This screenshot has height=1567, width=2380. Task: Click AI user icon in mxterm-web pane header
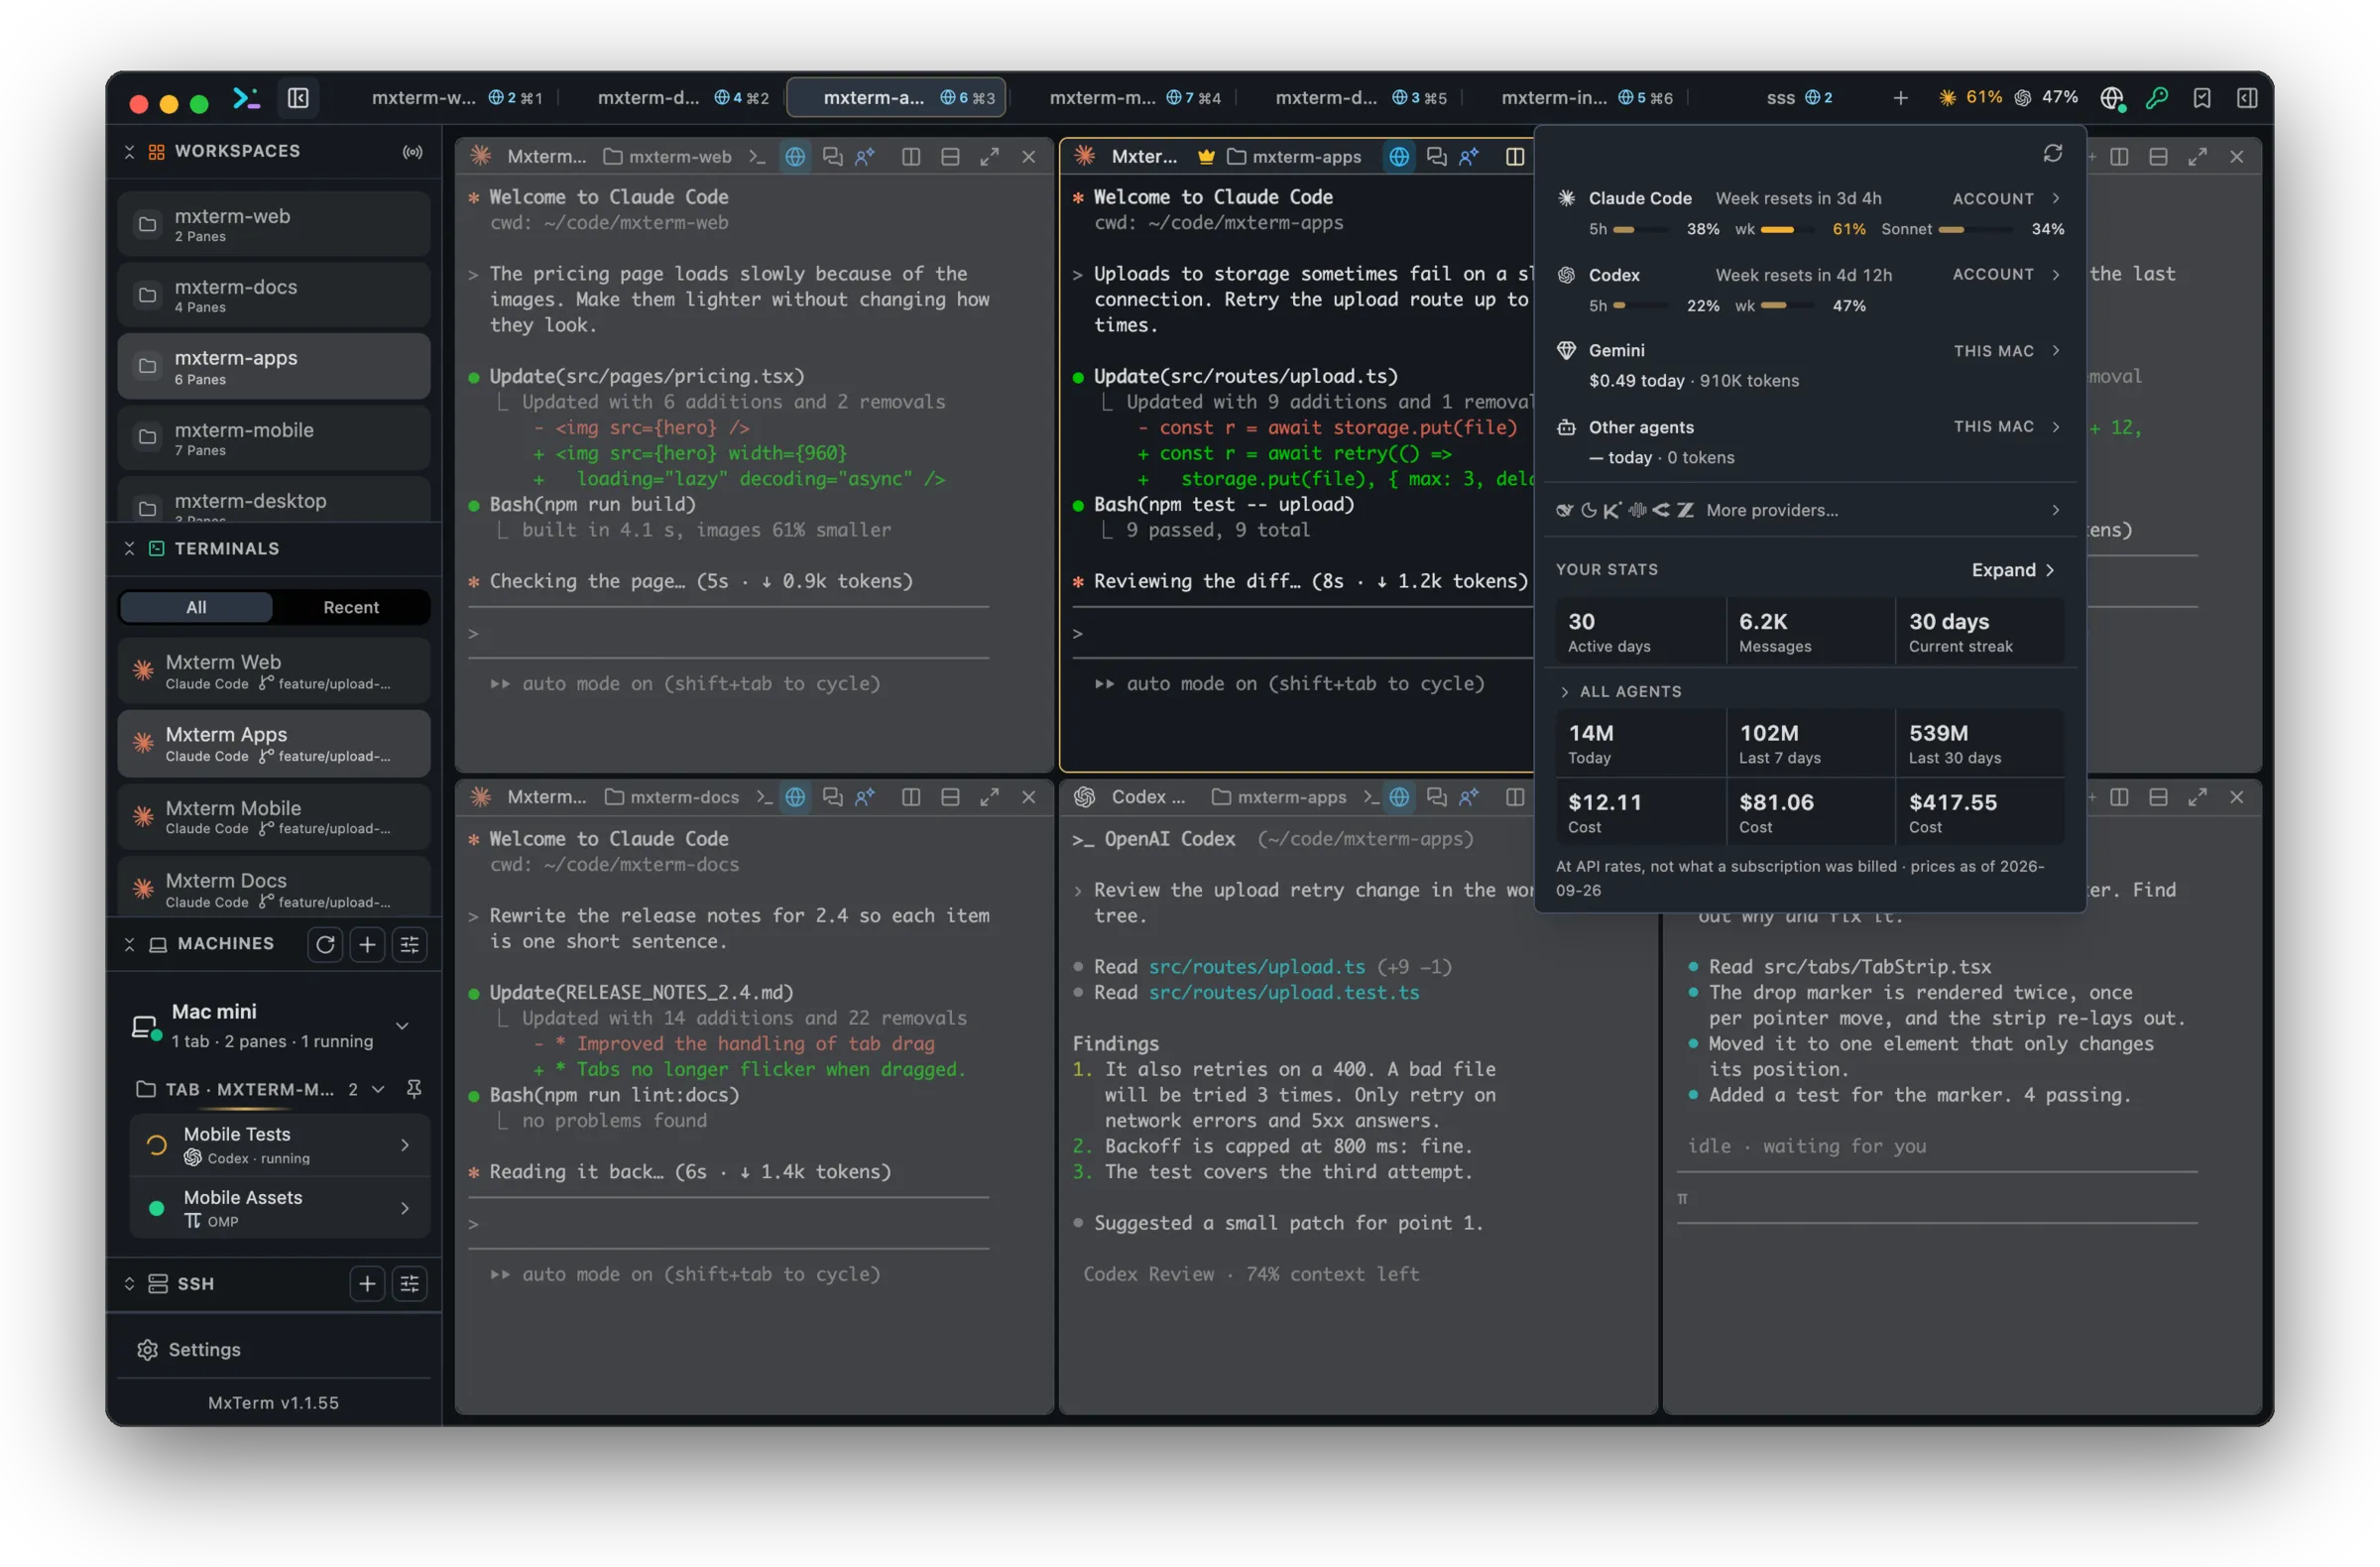tap(865, 156)
